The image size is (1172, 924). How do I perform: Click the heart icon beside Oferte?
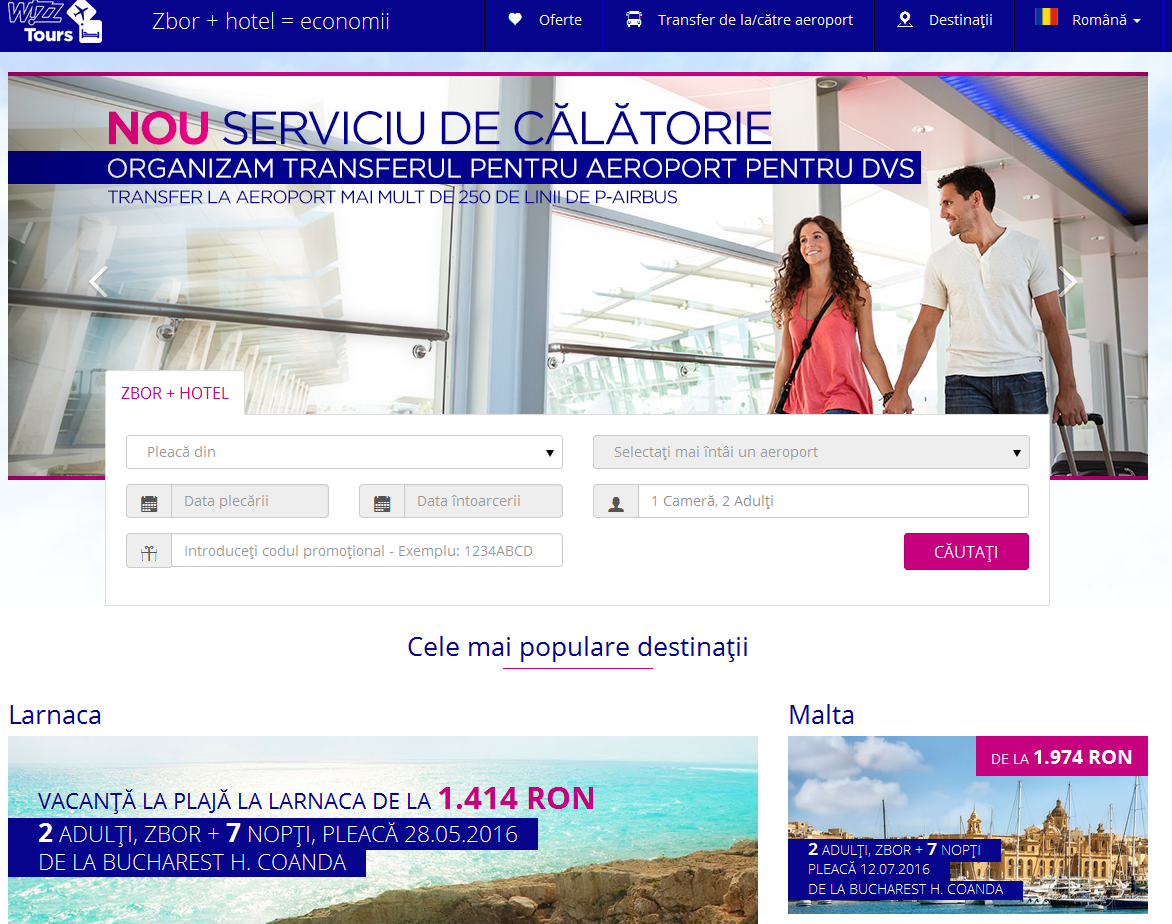tap(515, 20)
